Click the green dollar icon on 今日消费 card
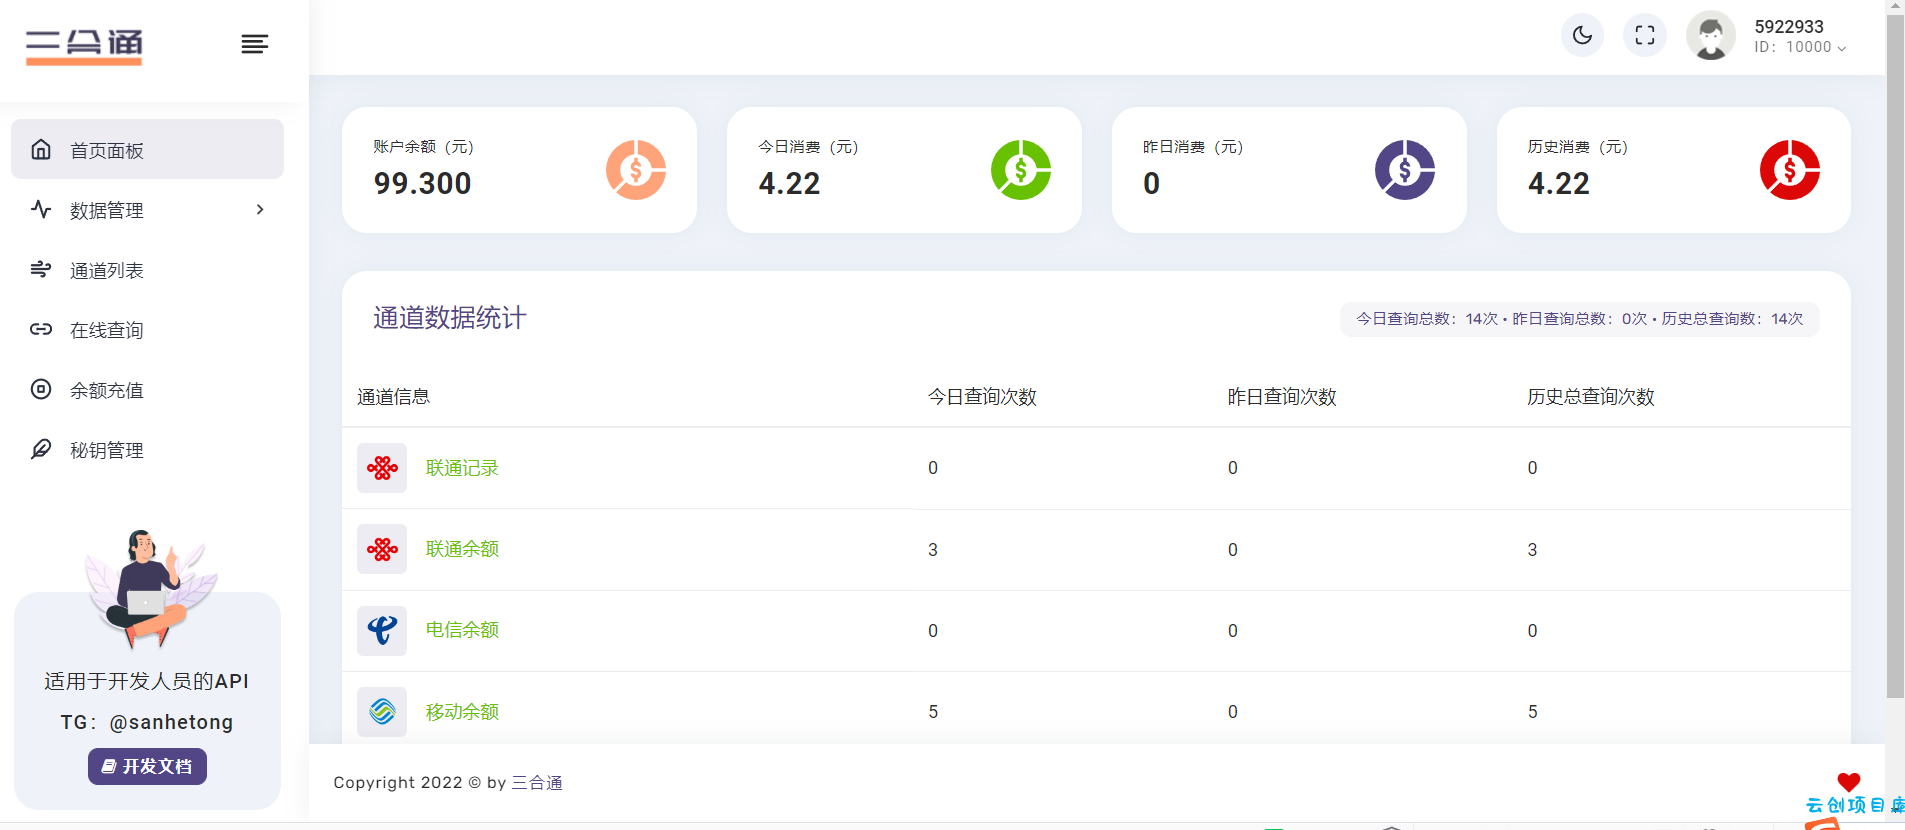 [1021, 170]
